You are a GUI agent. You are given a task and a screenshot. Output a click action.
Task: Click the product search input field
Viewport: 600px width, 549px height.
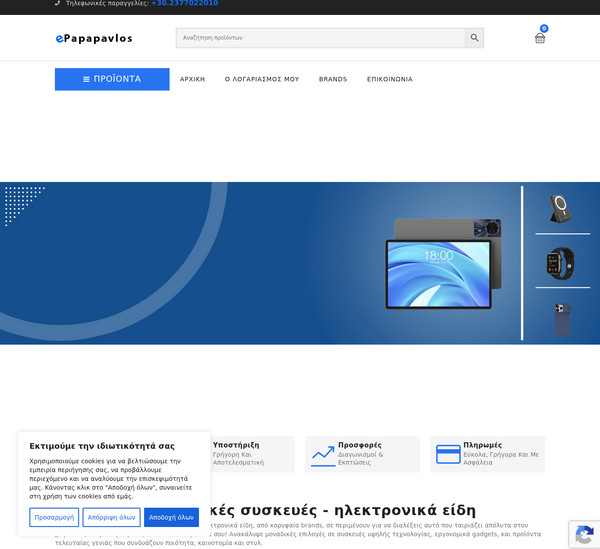point(321,38)
